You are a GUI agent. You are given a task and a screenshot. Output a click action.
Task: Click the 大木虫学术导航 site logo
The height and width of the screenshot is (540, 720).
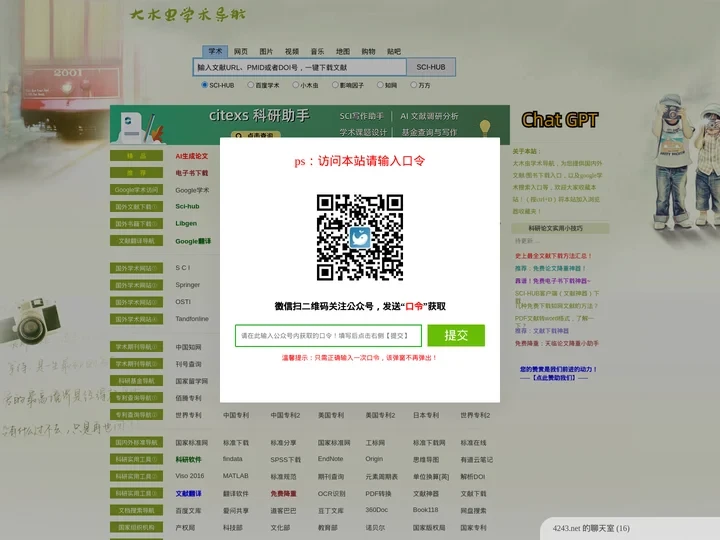pos(188,15)
